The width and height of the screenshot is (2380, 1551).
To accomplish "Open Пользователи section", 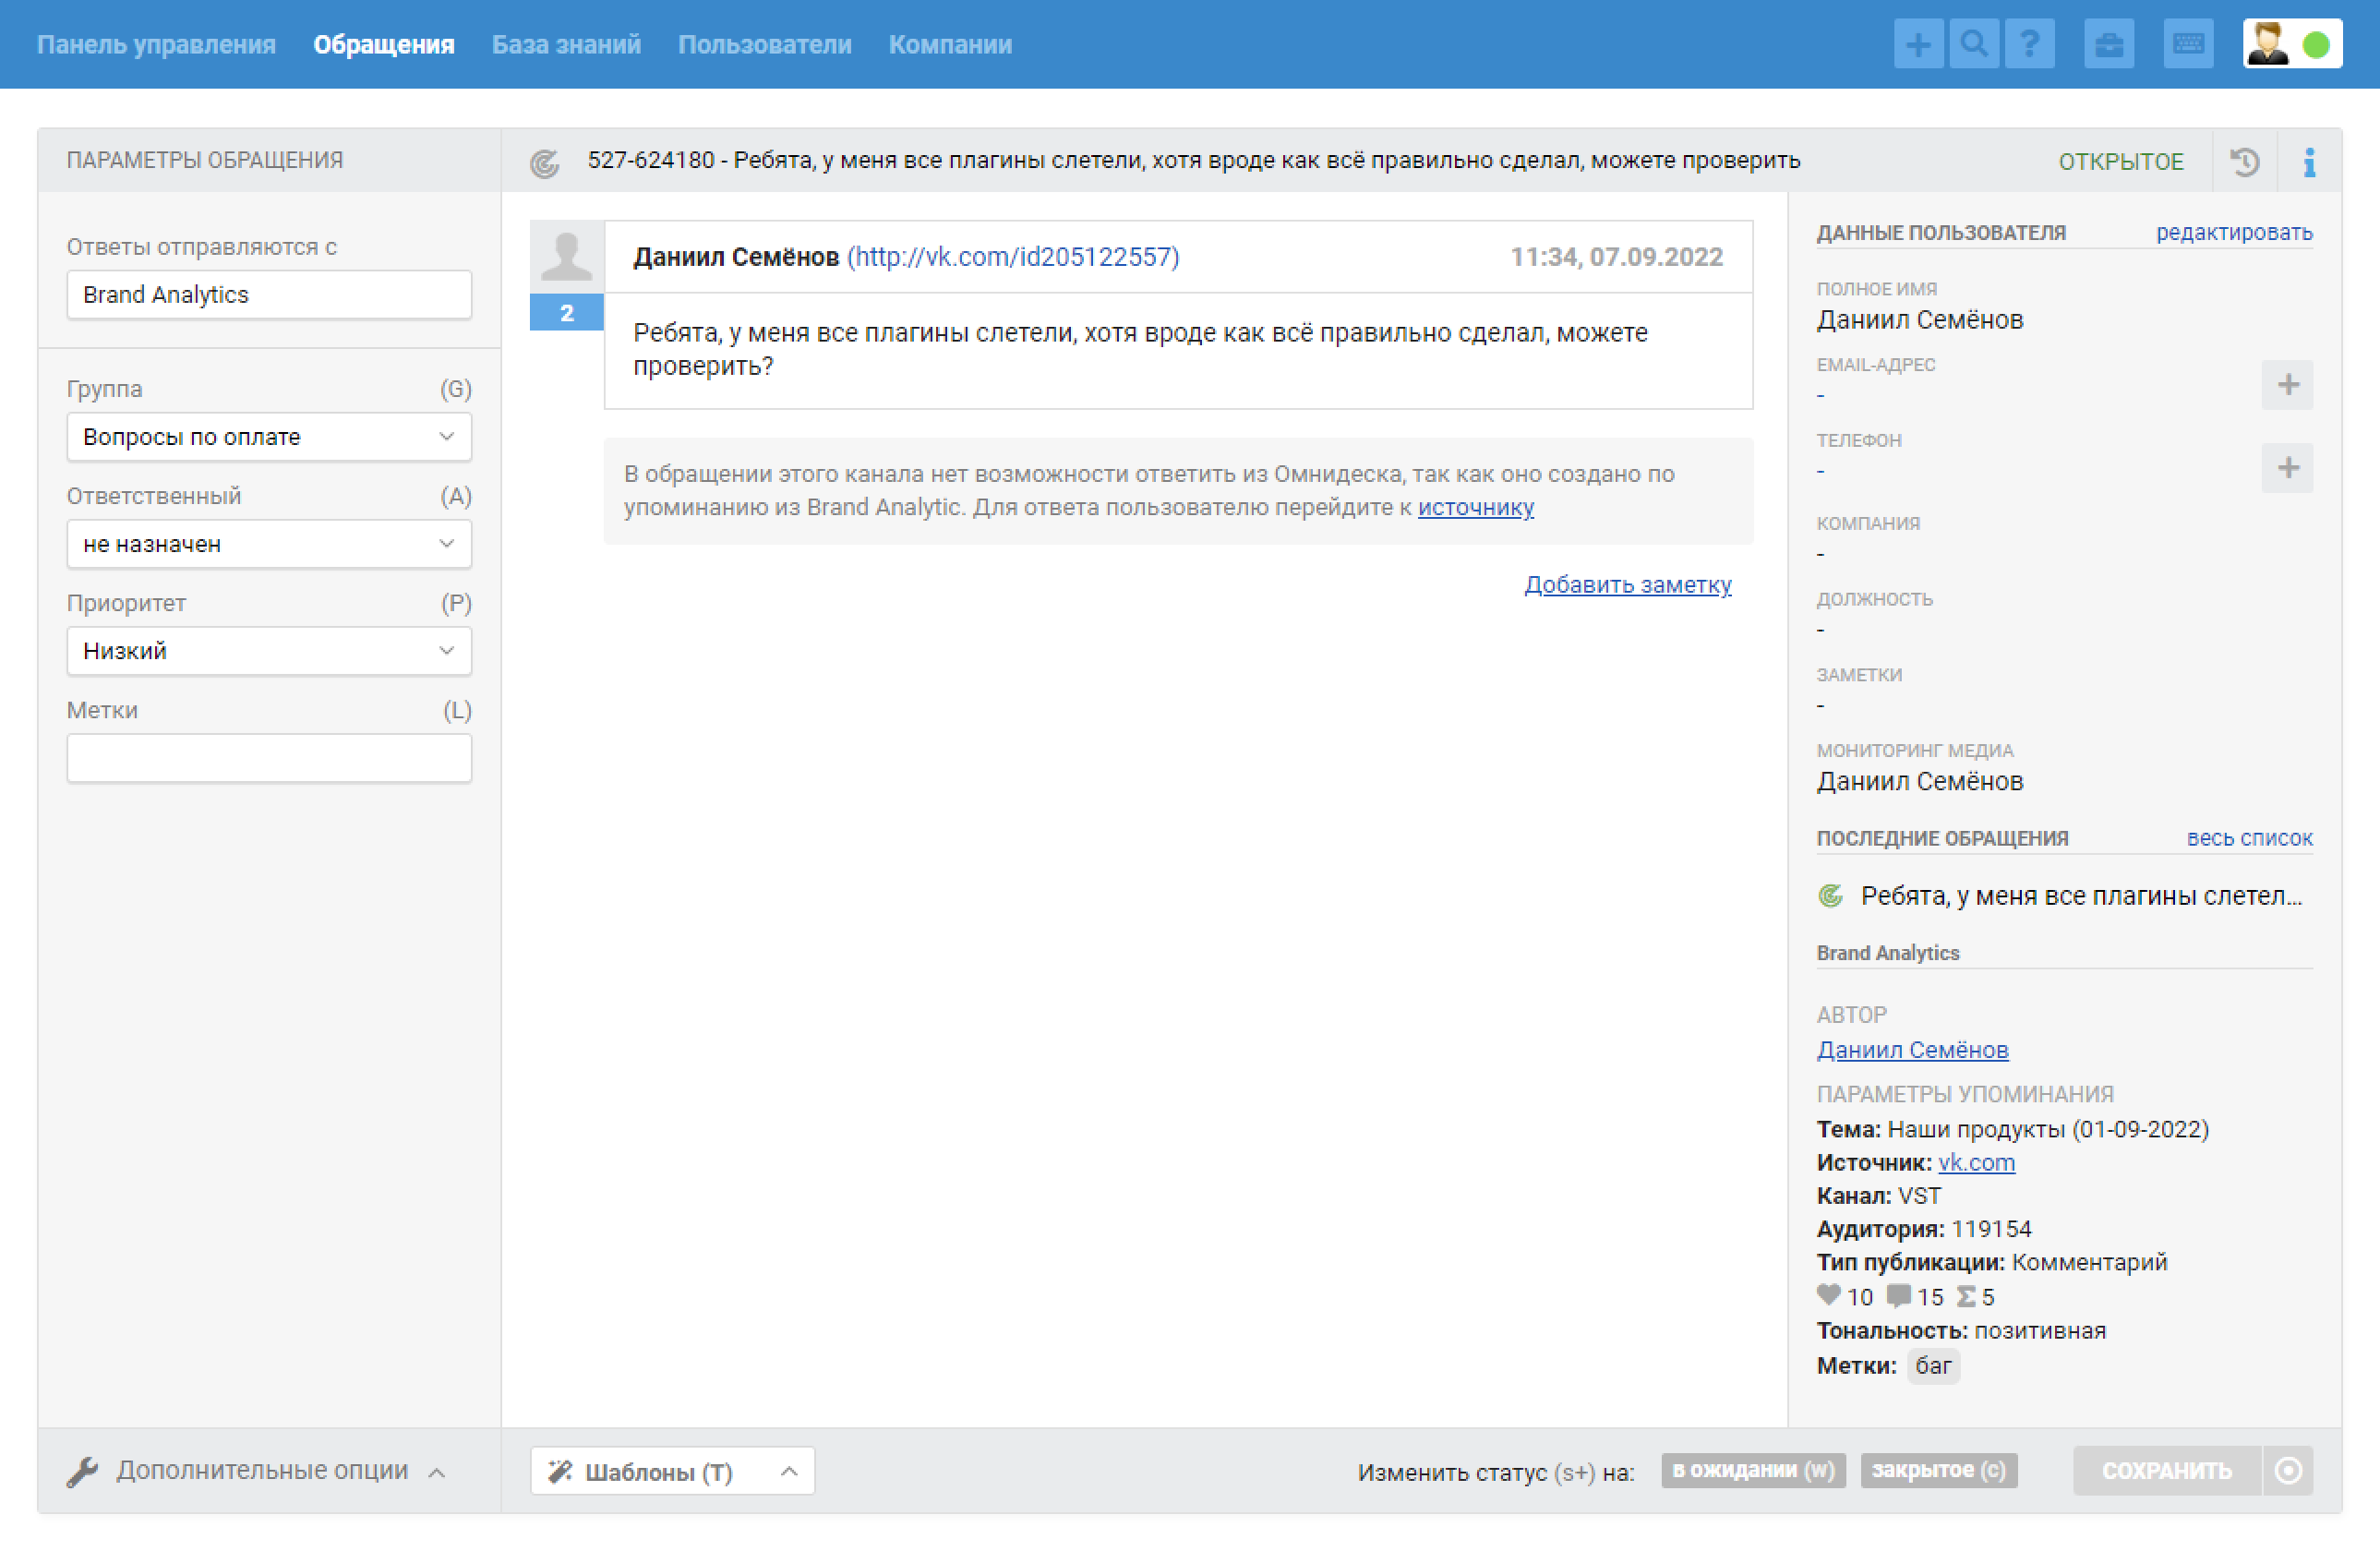I will point(765,45).
